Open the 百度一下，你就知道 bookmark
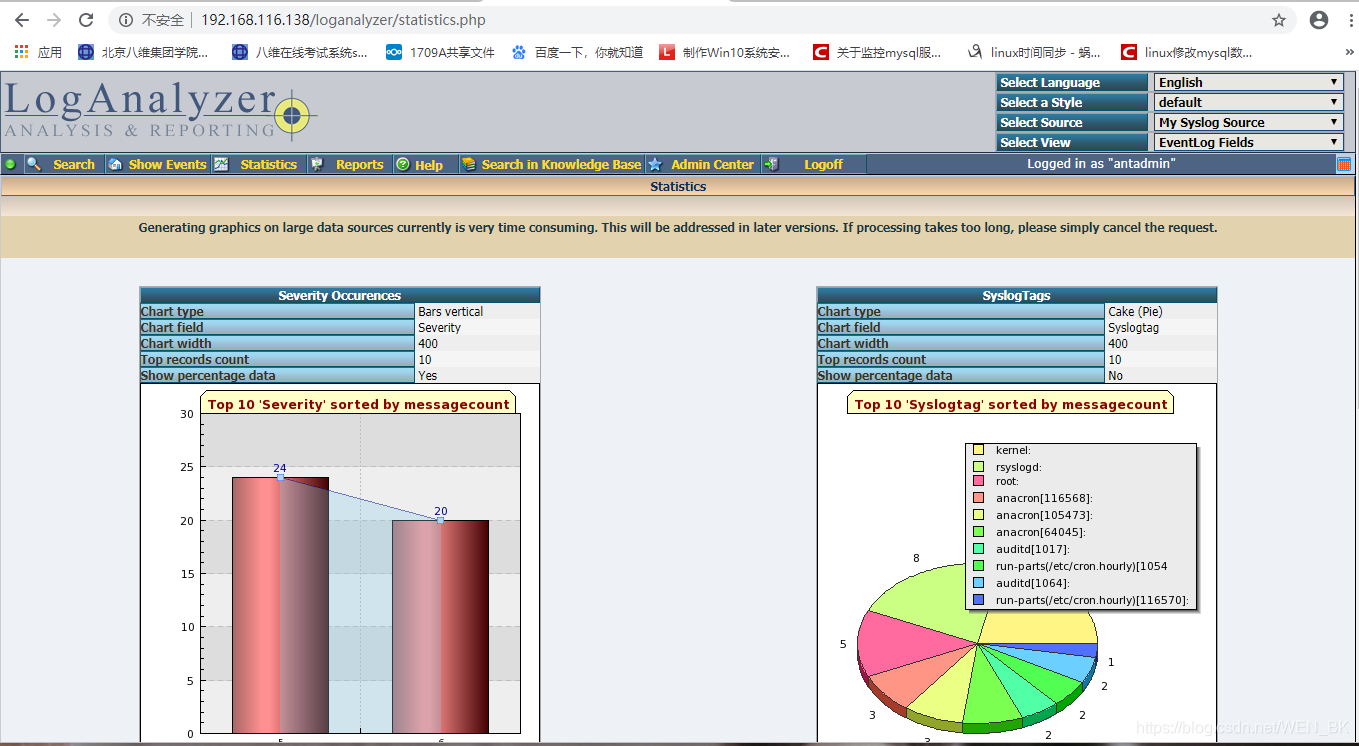Screen dimensions: 1359x746 point(577,52)
